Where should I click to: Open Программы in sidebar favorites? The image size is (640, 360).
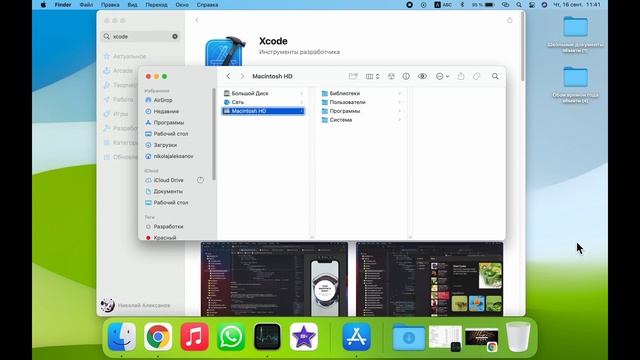point(169,122)
